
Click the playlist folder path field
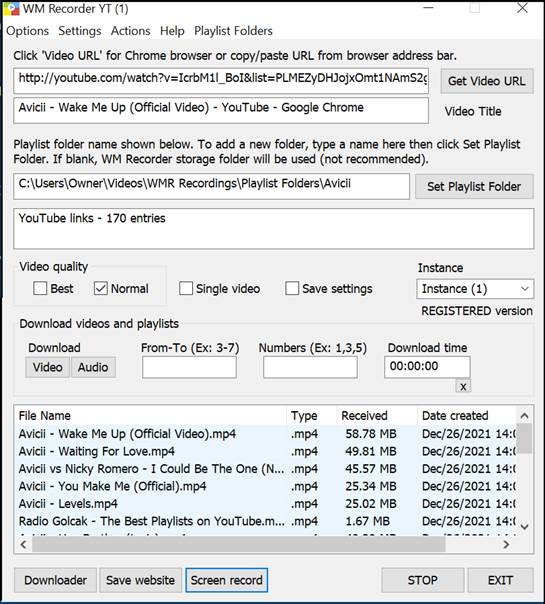(211, 186)
